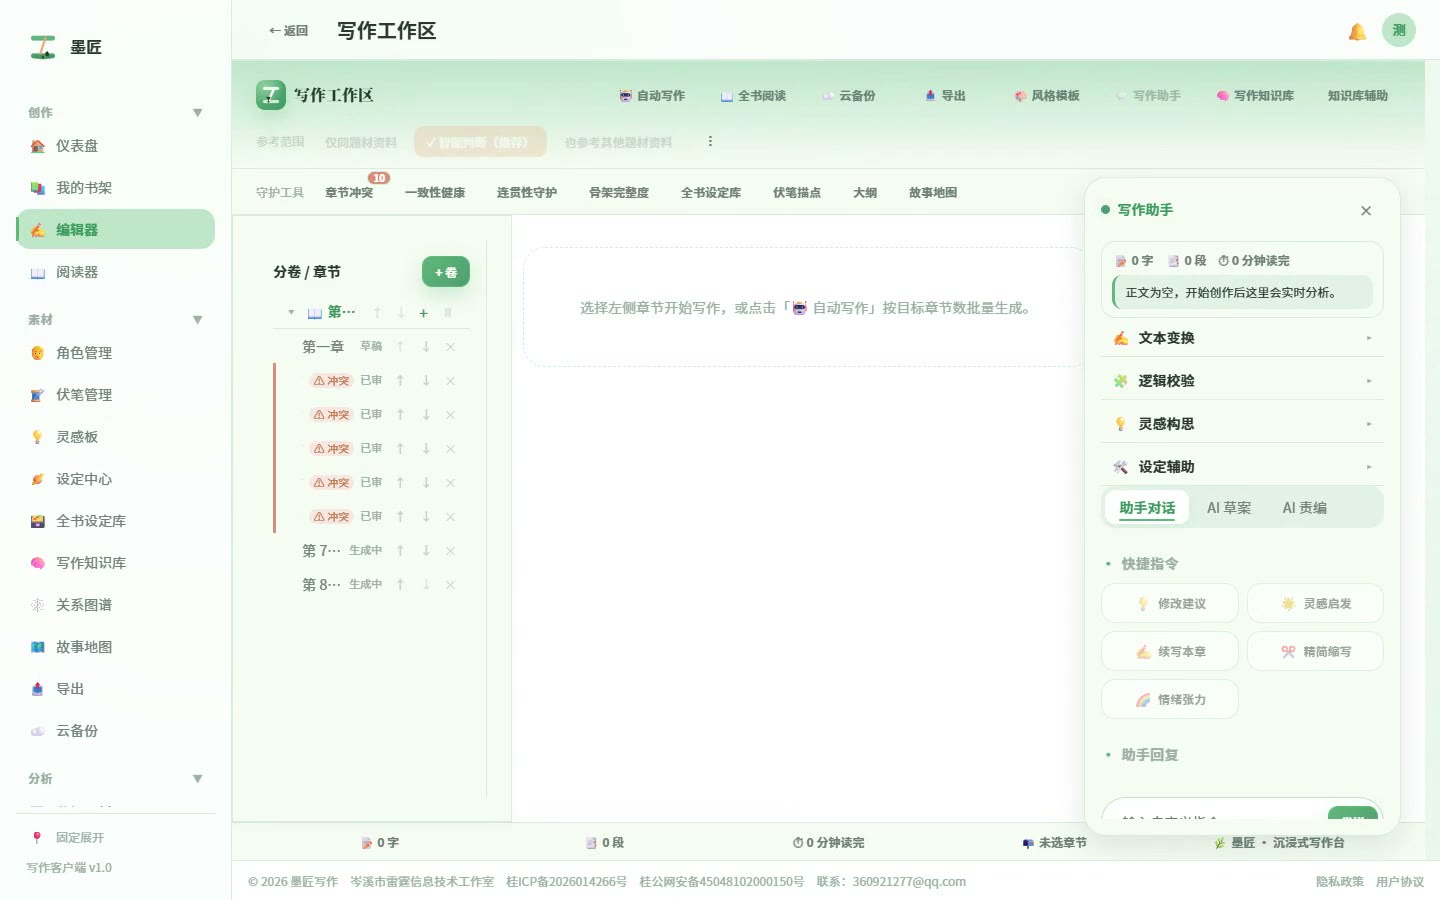The image size is (1440, 900).
Task: Open 全书阅读 in the toolbar
Action: pyautogui.click(x=753, y=96)
